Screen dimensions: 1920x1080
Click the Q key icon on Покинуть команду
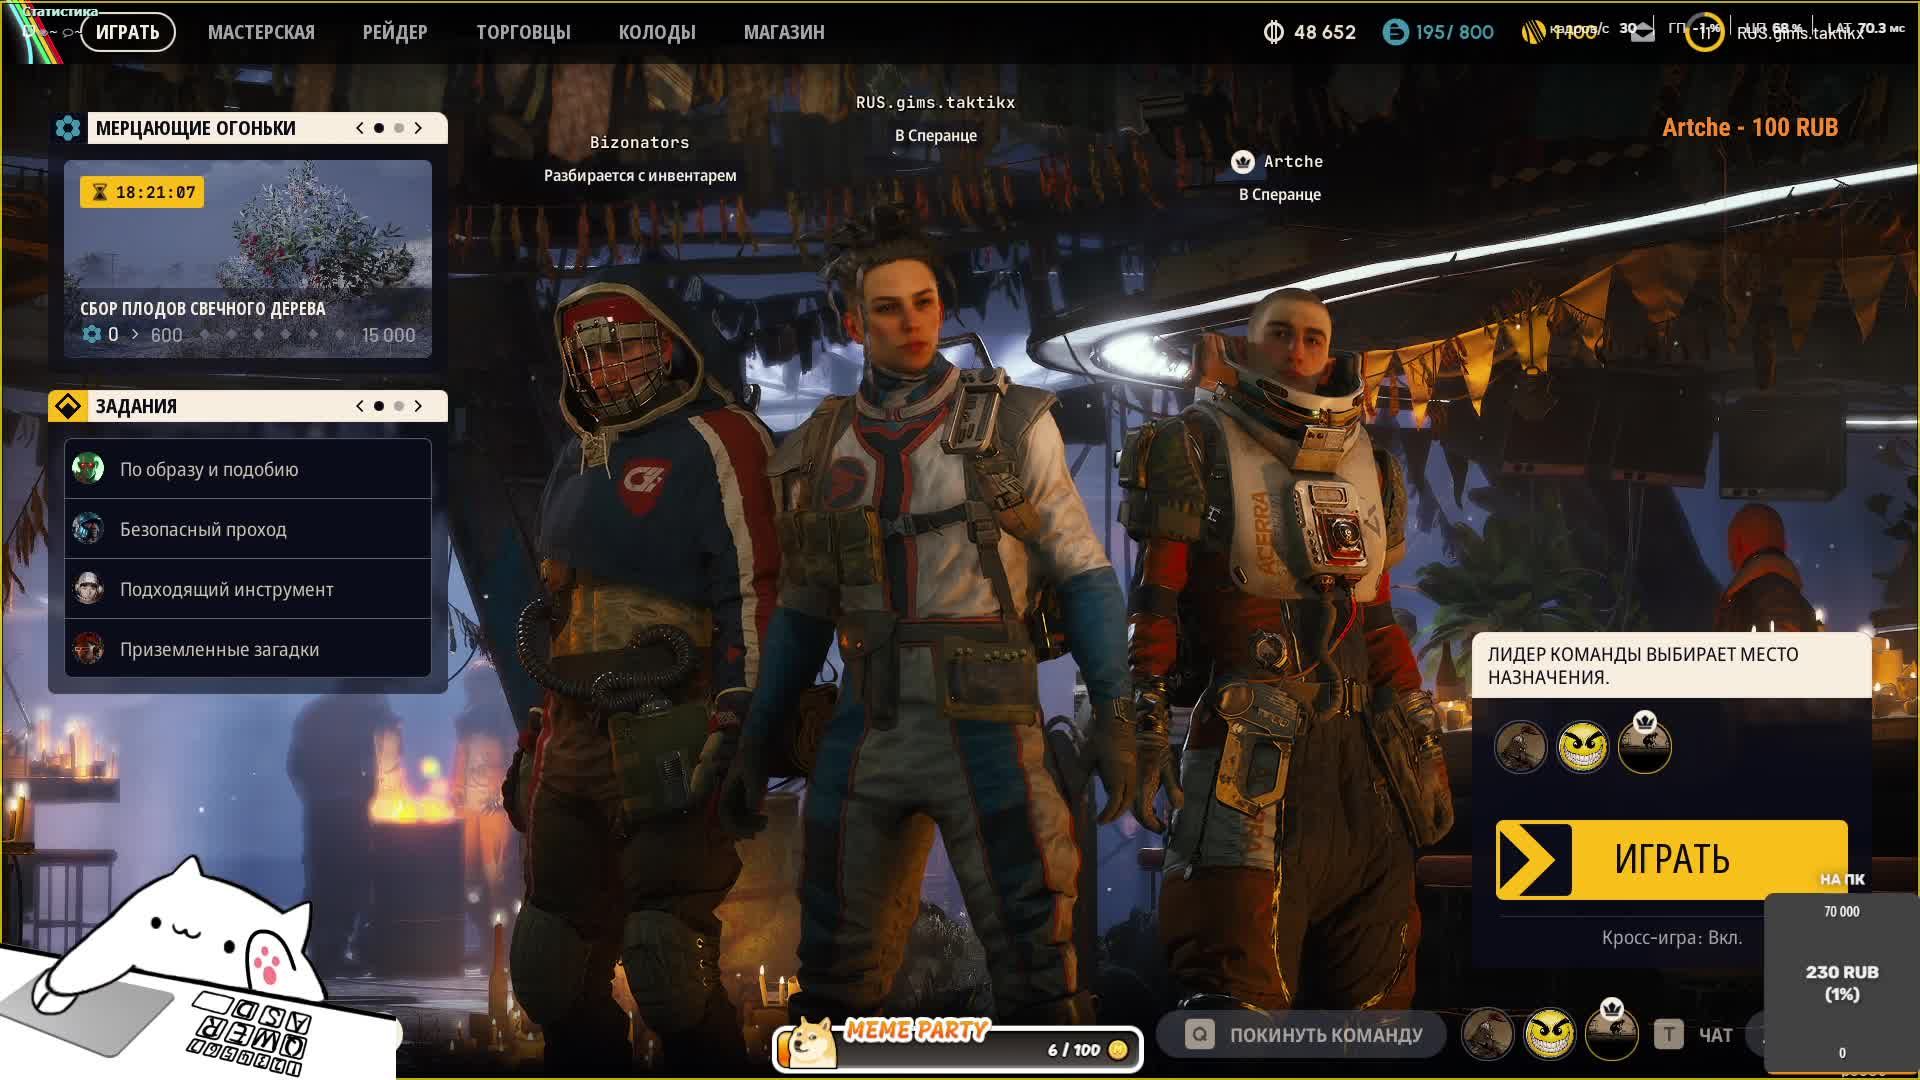pos(1199,1034)
